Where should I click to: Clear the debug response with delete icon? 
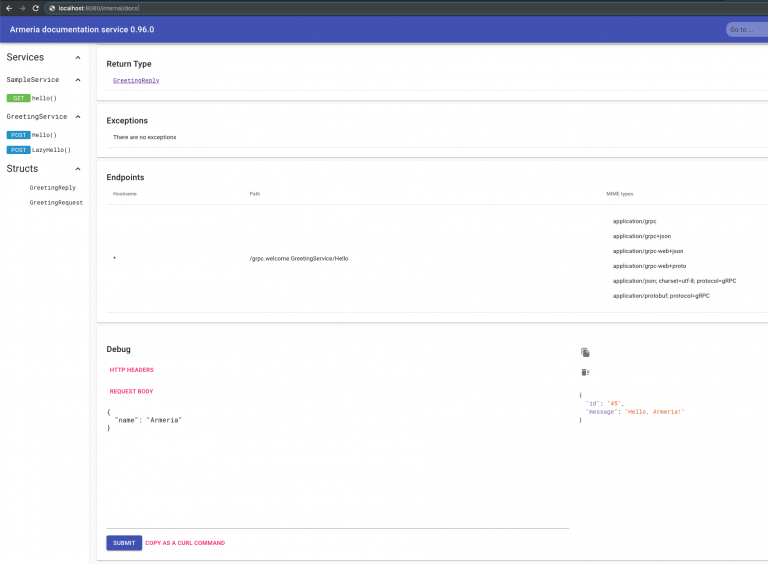pos(585,372)
